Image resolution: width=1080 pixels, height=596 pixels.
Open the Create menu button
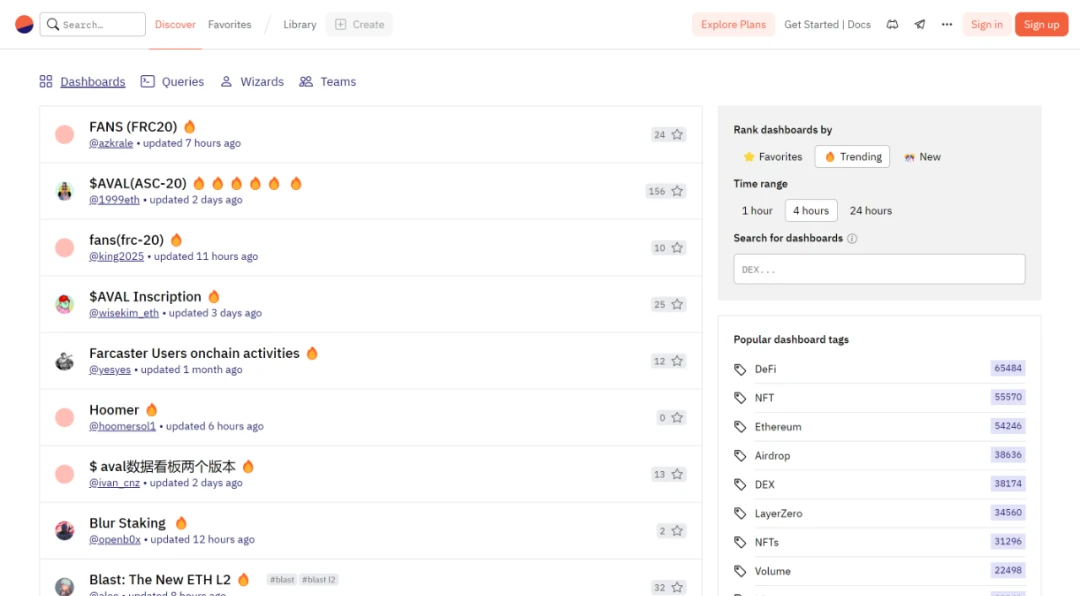pyautogui.click(x=359, y=24)
